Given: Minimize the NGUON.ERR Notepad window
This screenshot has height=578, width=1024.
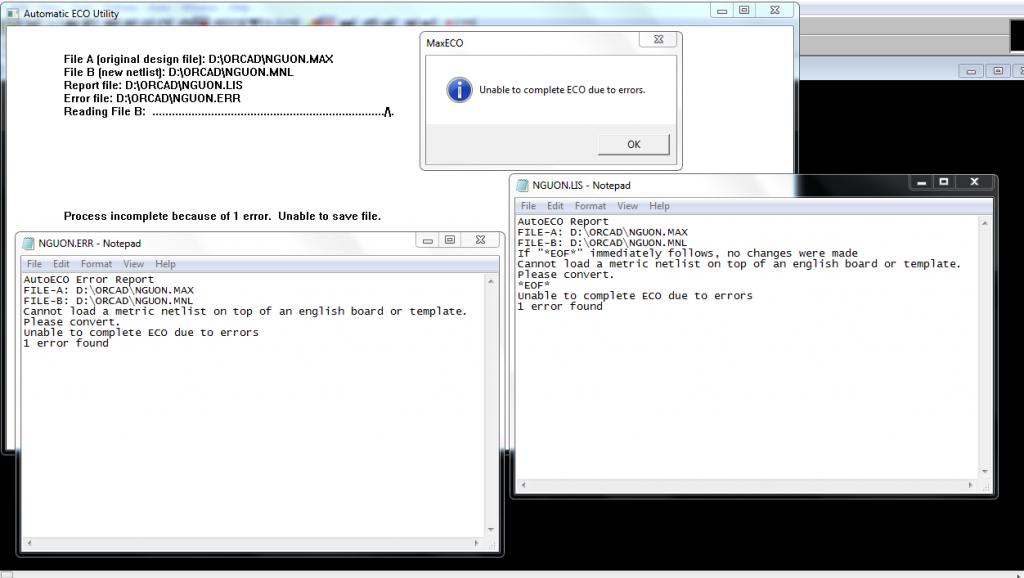Looking at the screenshot, I should point(428,240).
